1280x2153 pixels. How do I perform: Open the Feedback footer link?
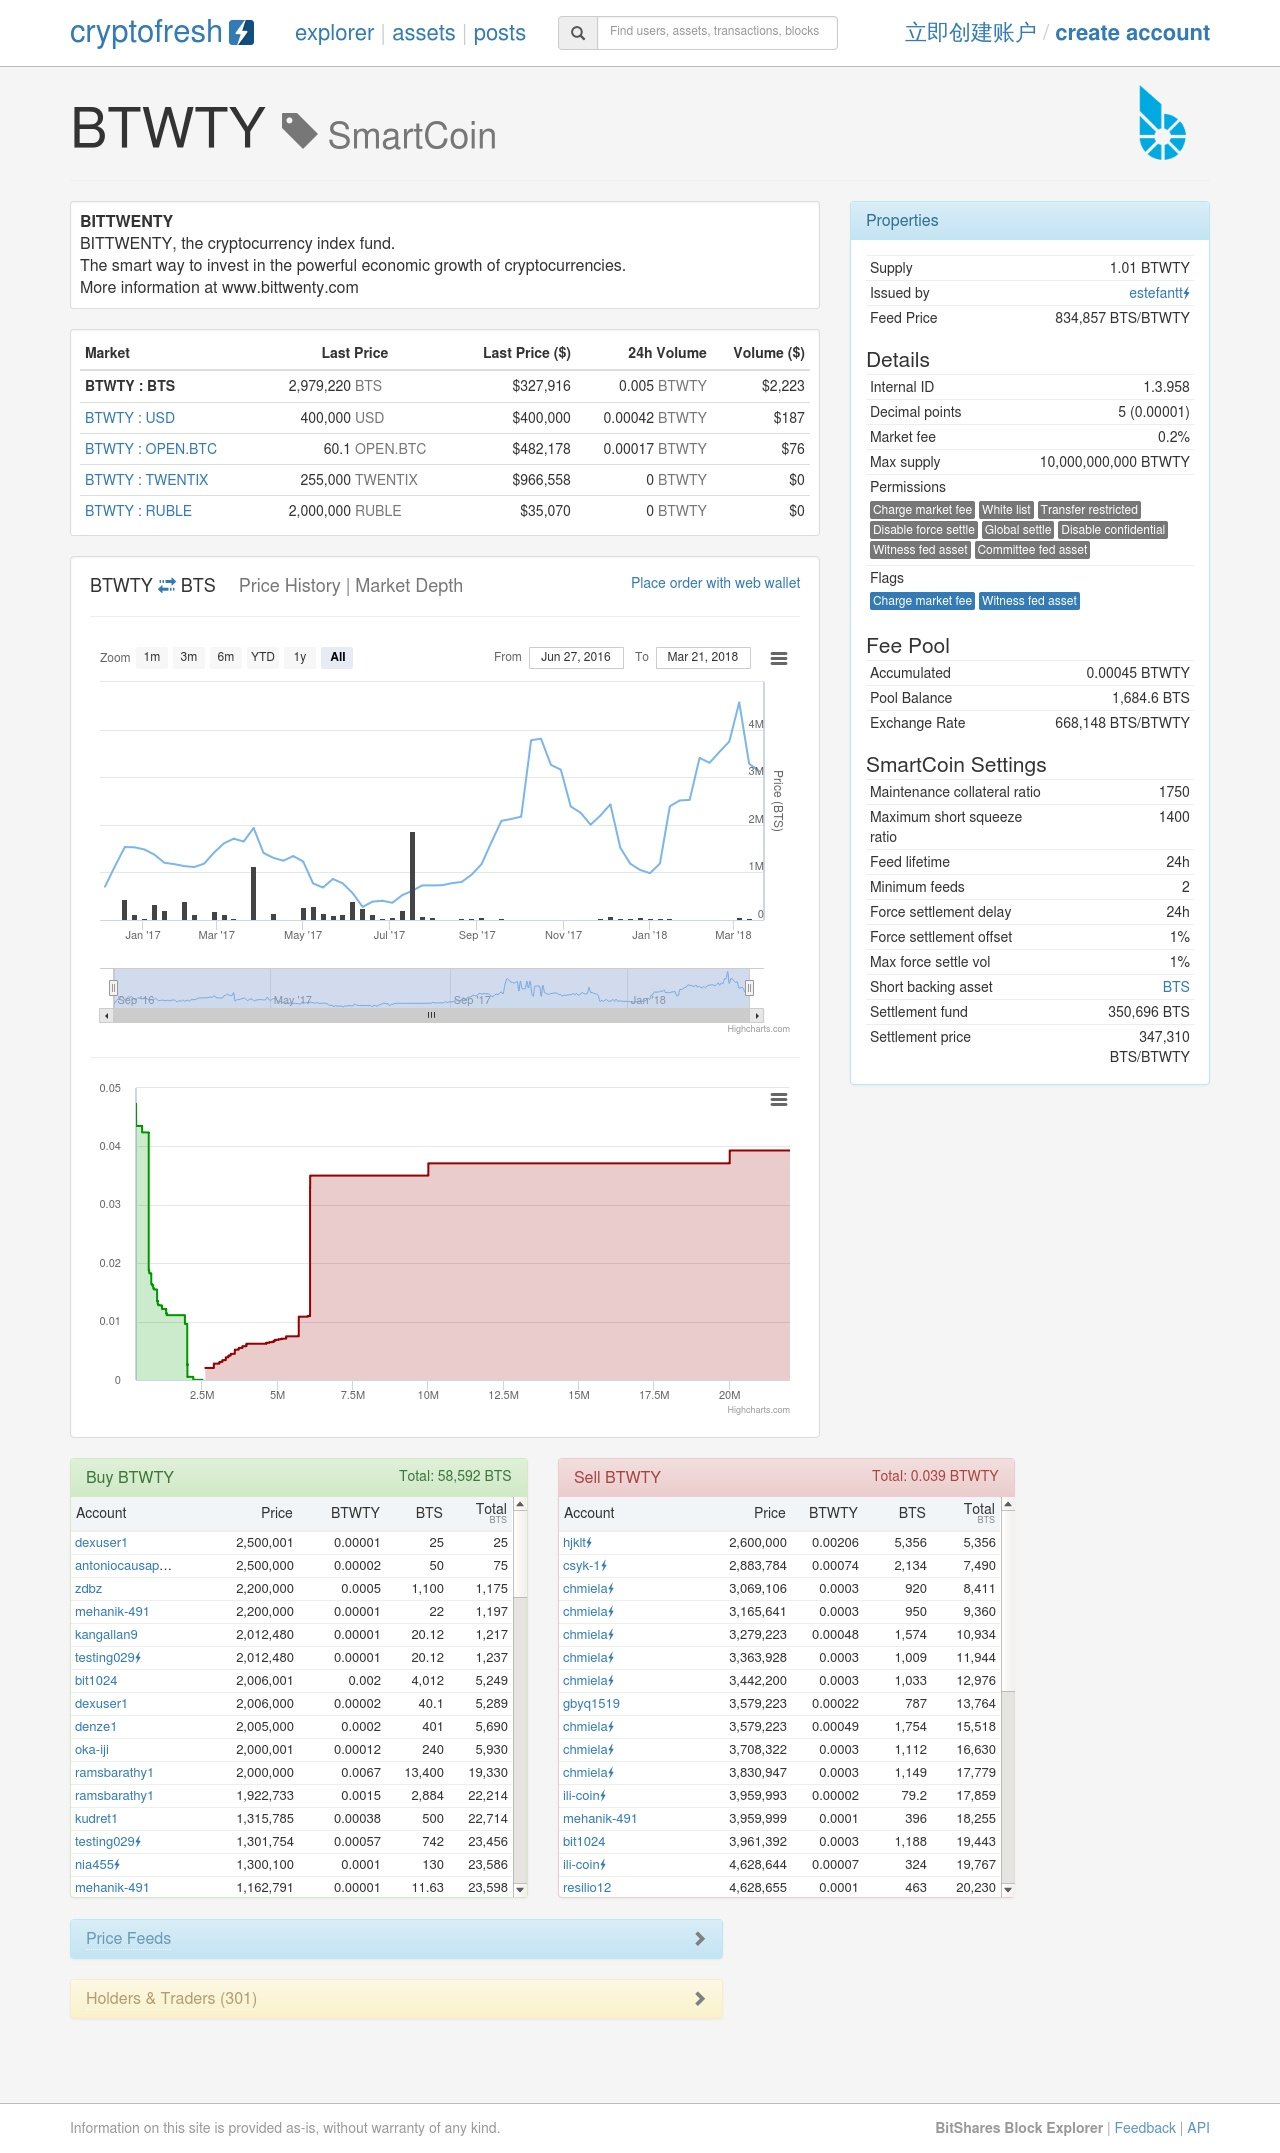(x=1145, y=2128)
